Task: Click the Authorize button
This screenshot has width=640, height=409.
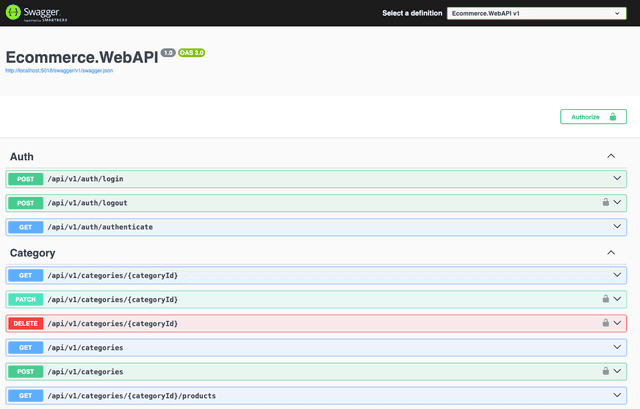Action: pyautogui.click(x=592, y=117)
